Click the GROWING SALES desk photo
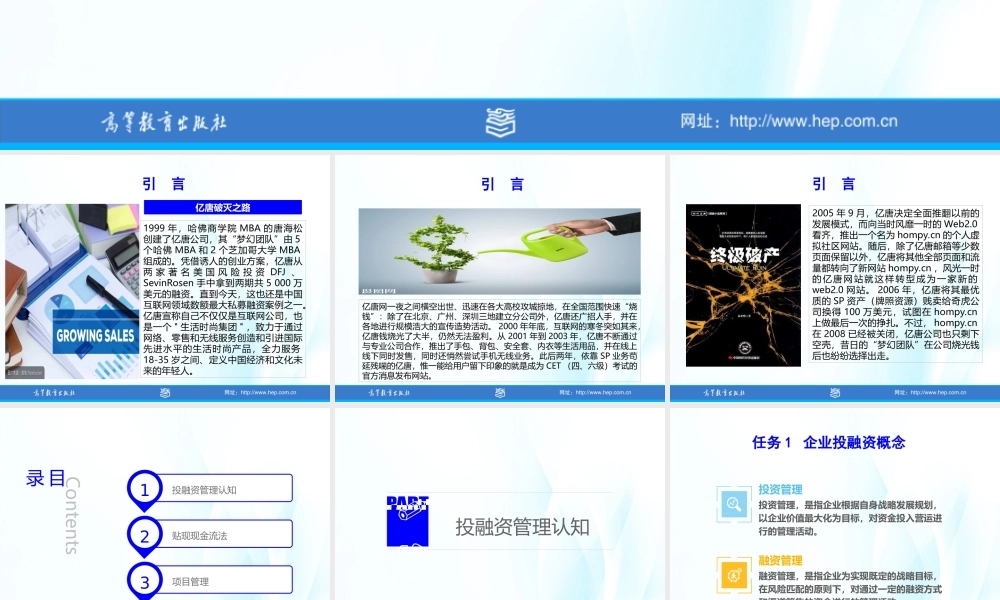The height and width of the screenshot is (600, 1000). (x=71, y=290)
